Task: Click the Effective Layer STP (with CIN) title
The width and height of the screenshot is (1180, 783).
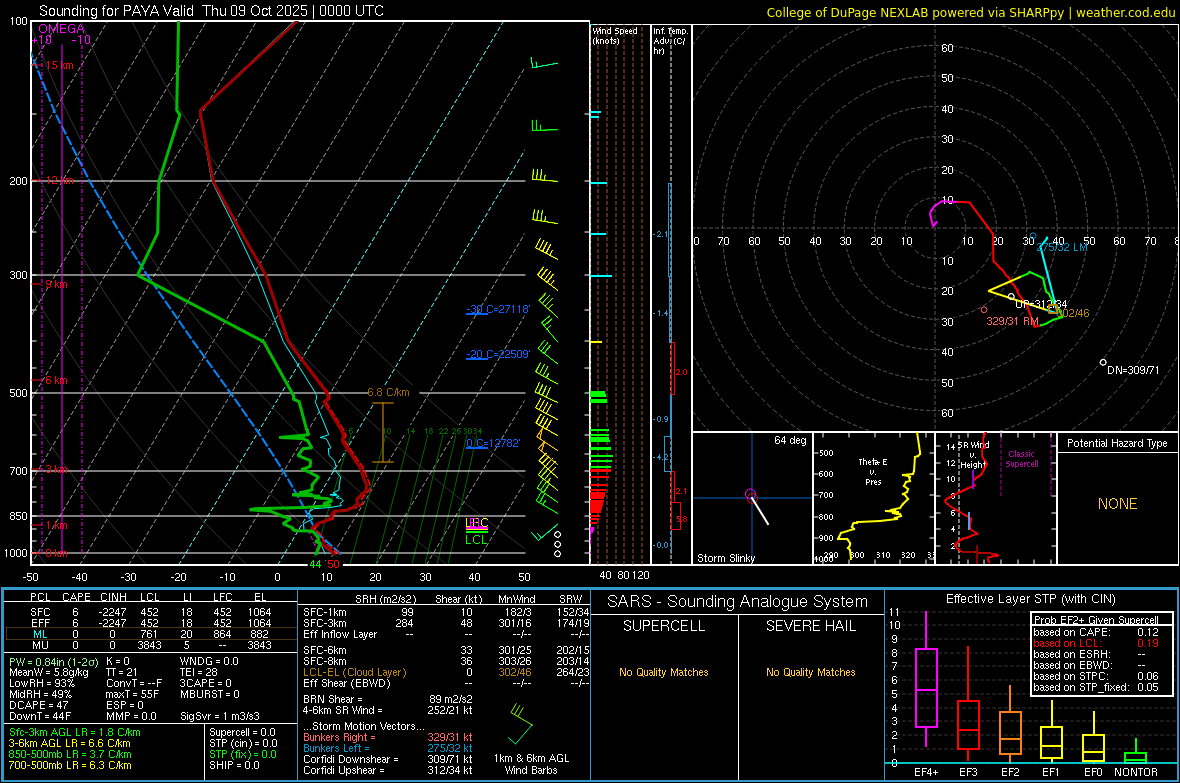Action: pos(1031,599)
